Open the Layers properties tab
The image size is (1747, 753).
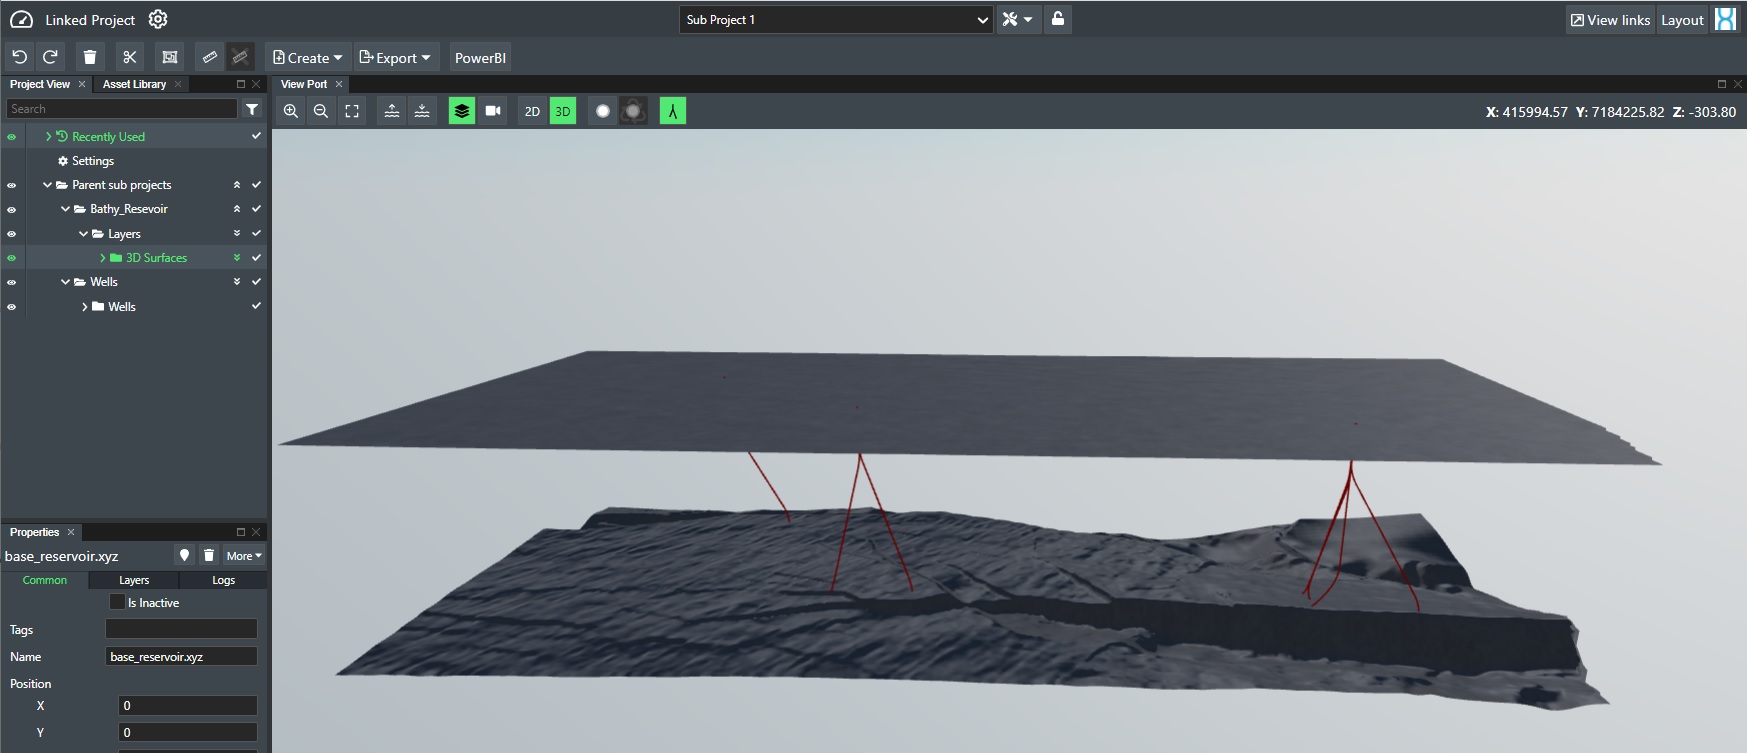pyautogui.click(x=134, y=580)
